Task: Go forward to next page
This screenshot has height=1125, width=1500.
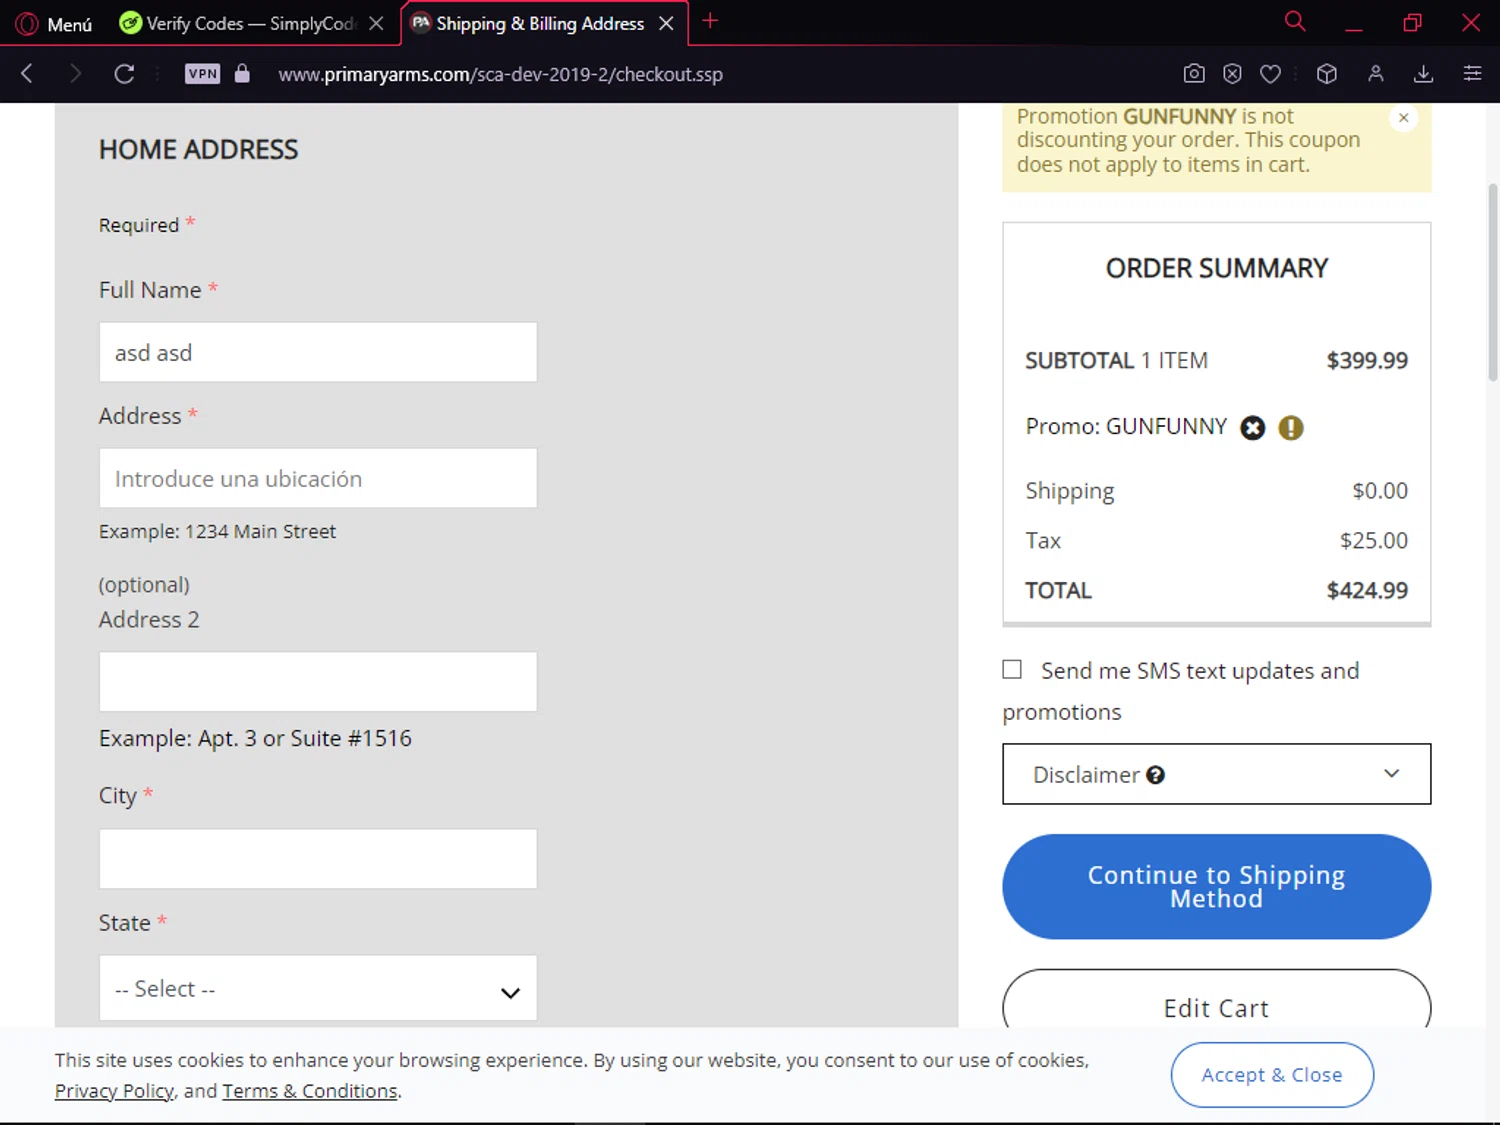Action: pos(75,73)
